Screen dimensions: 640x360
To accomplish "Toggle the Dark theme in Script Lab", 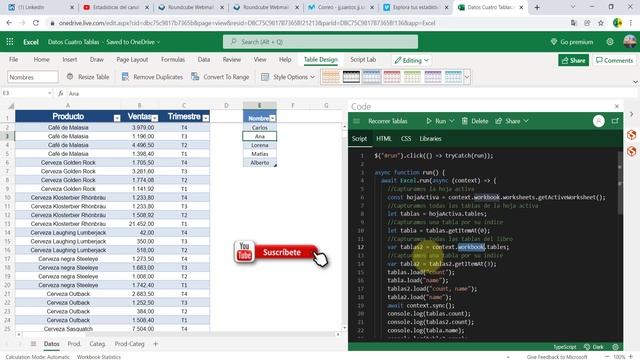I will [x=594, y=347].
